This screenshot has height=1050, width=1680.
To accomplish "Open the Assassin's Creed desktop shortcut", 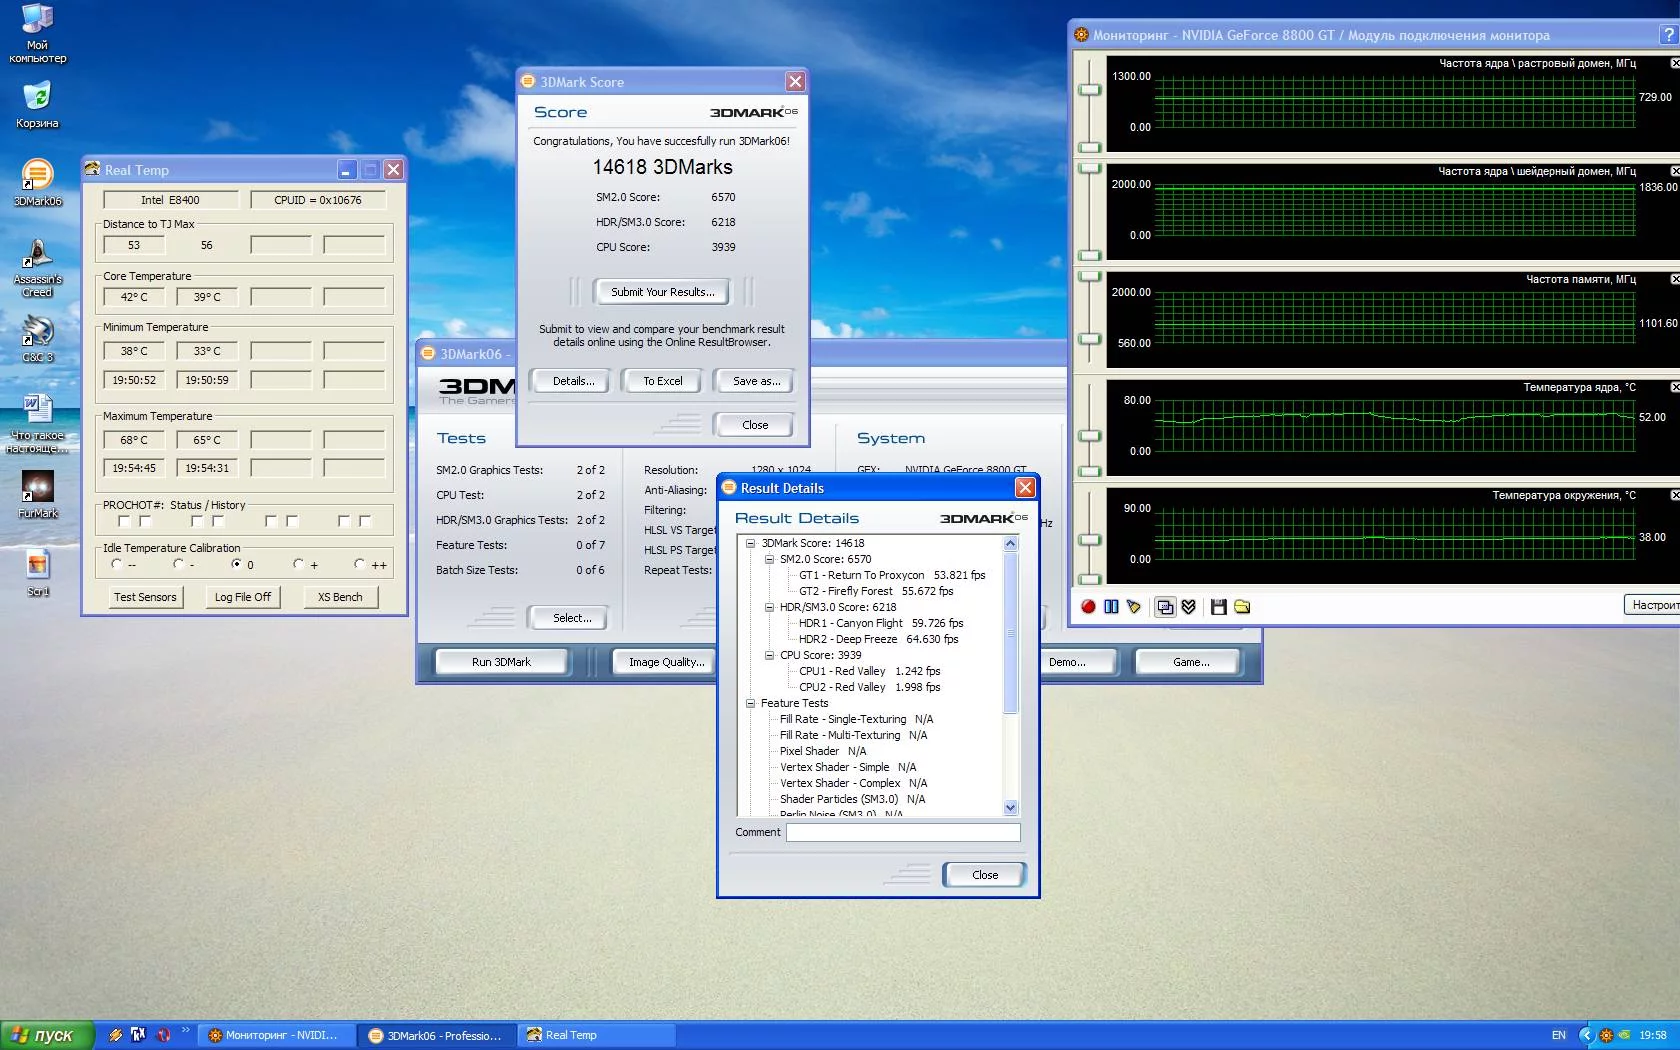I will point(37,267).
